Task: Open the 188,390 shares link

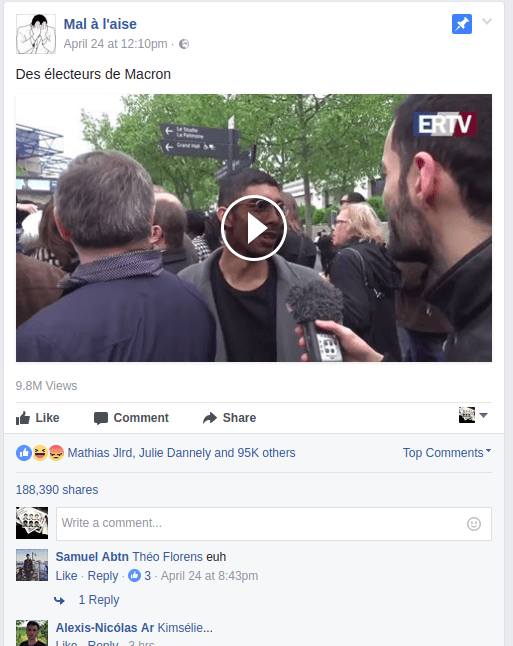Action: [x=57, y=489]
